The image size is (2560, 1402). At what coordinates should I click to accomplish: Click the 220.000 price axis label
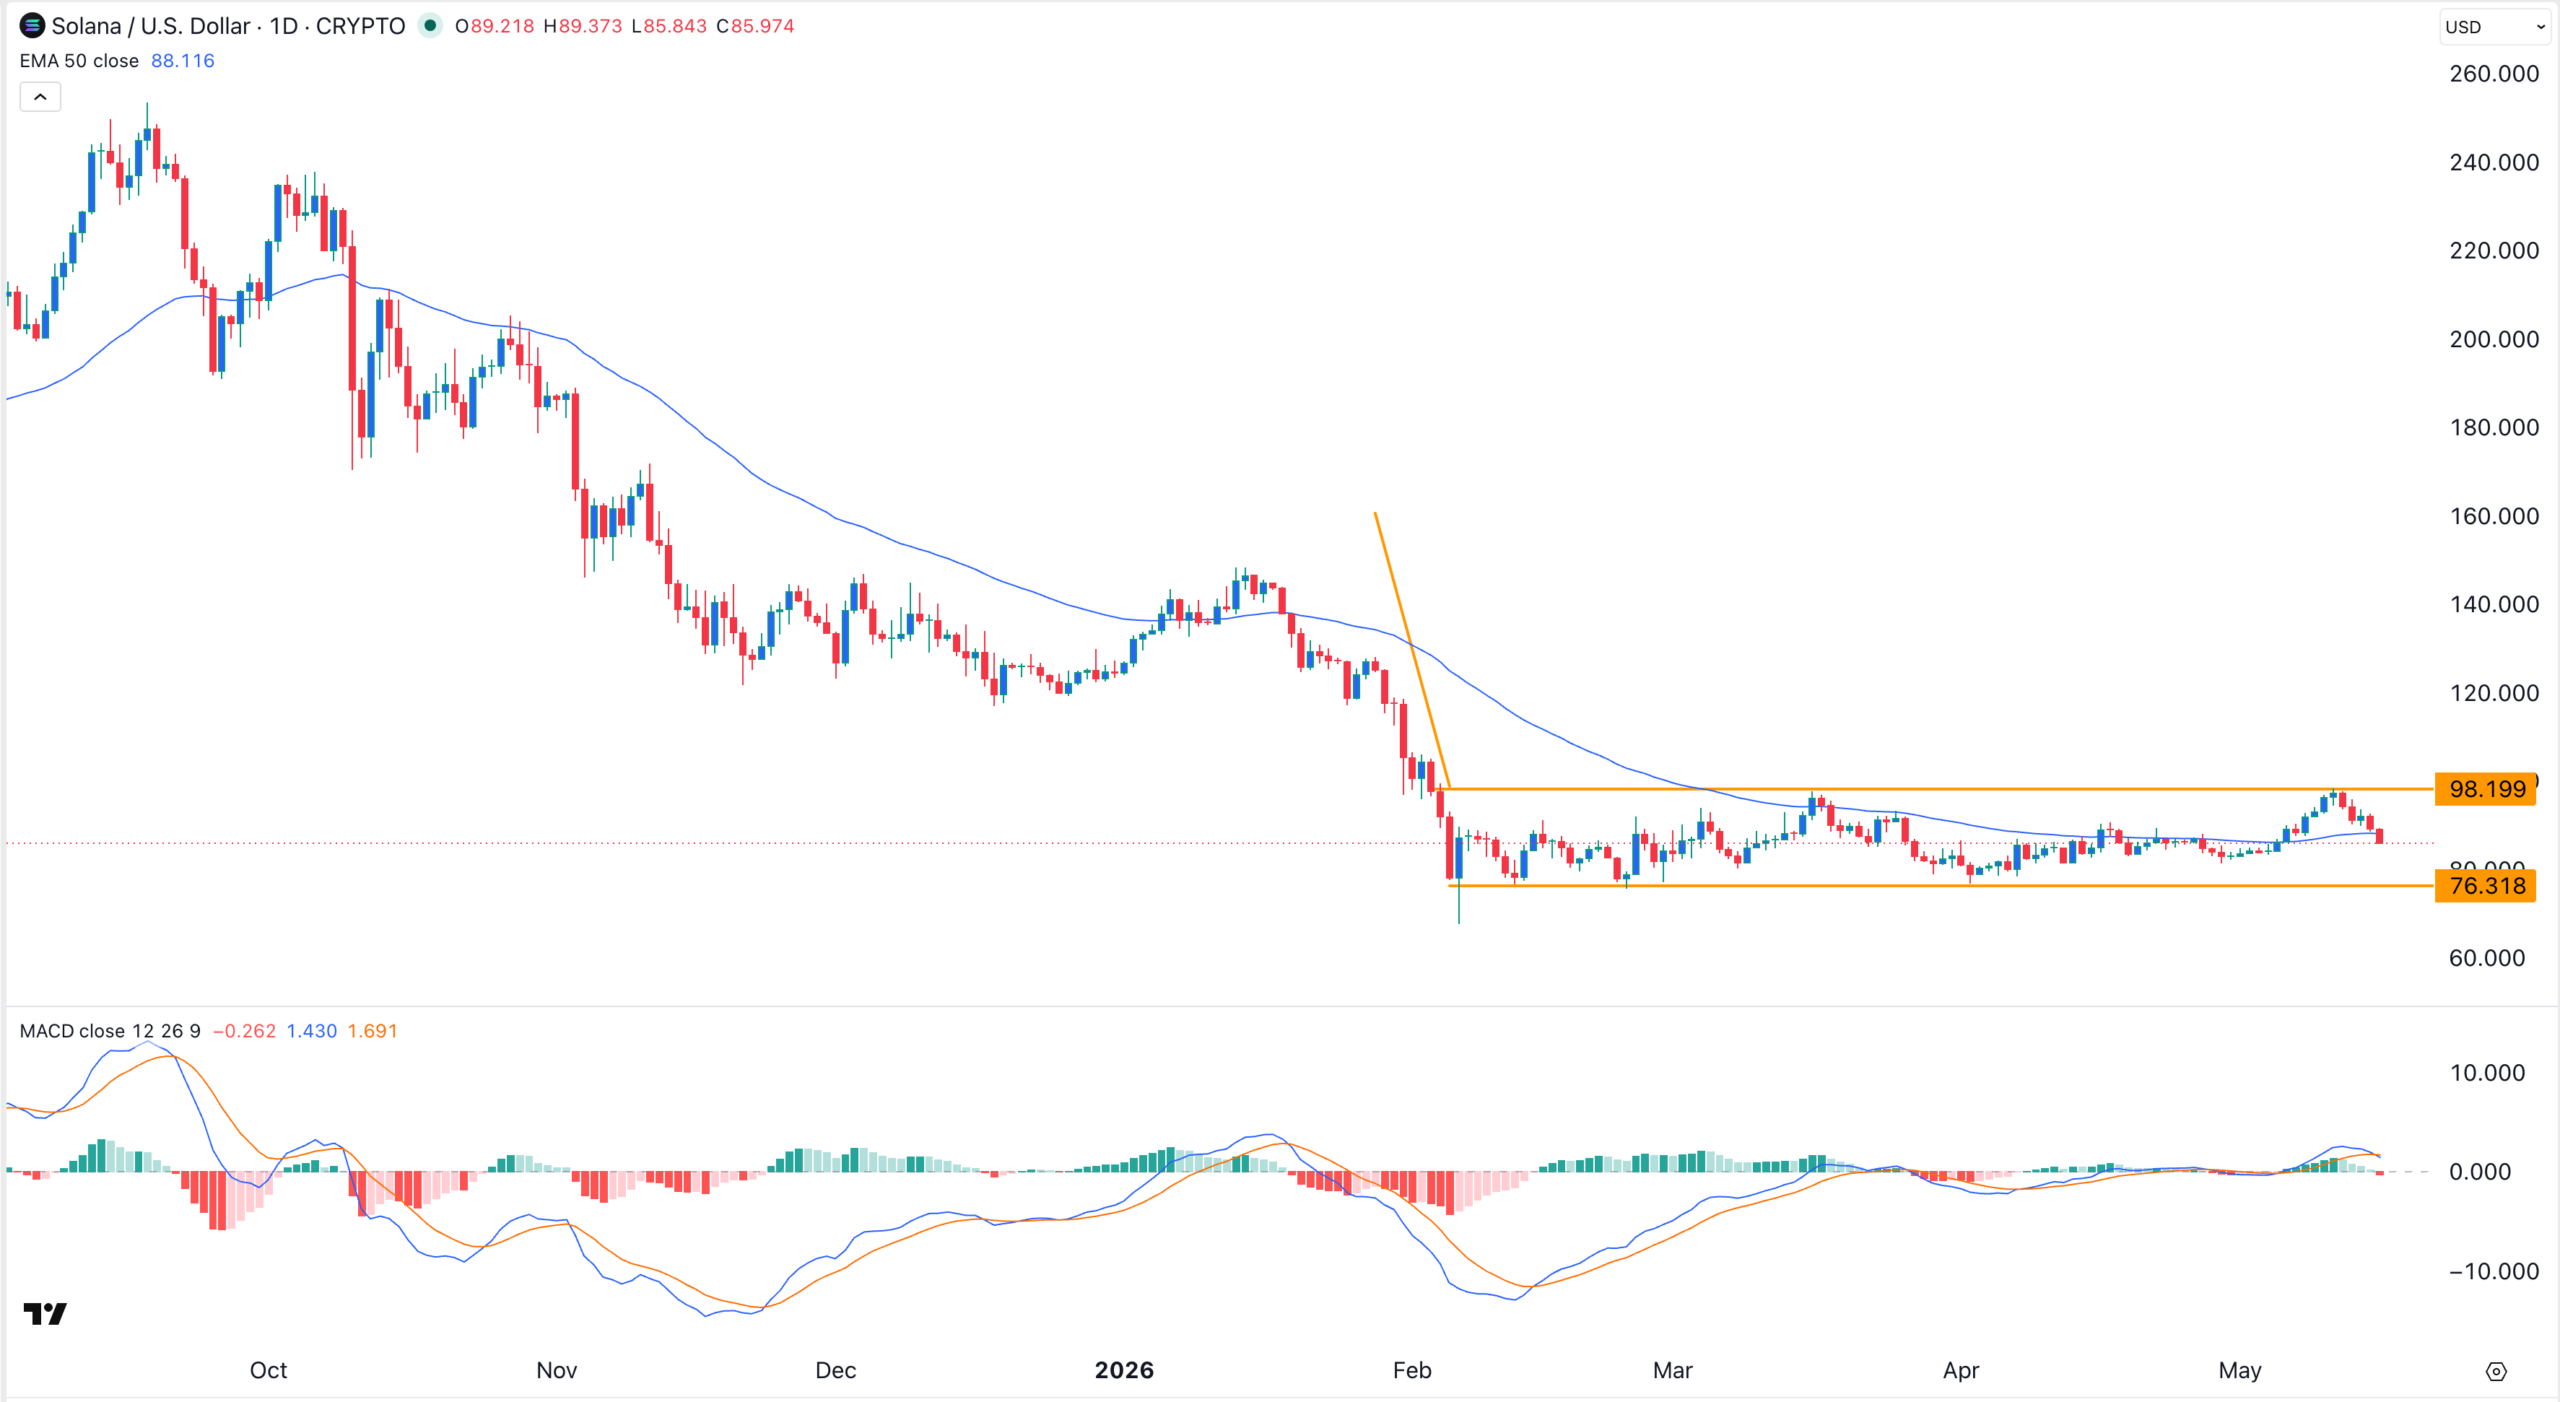point(2494,250)
